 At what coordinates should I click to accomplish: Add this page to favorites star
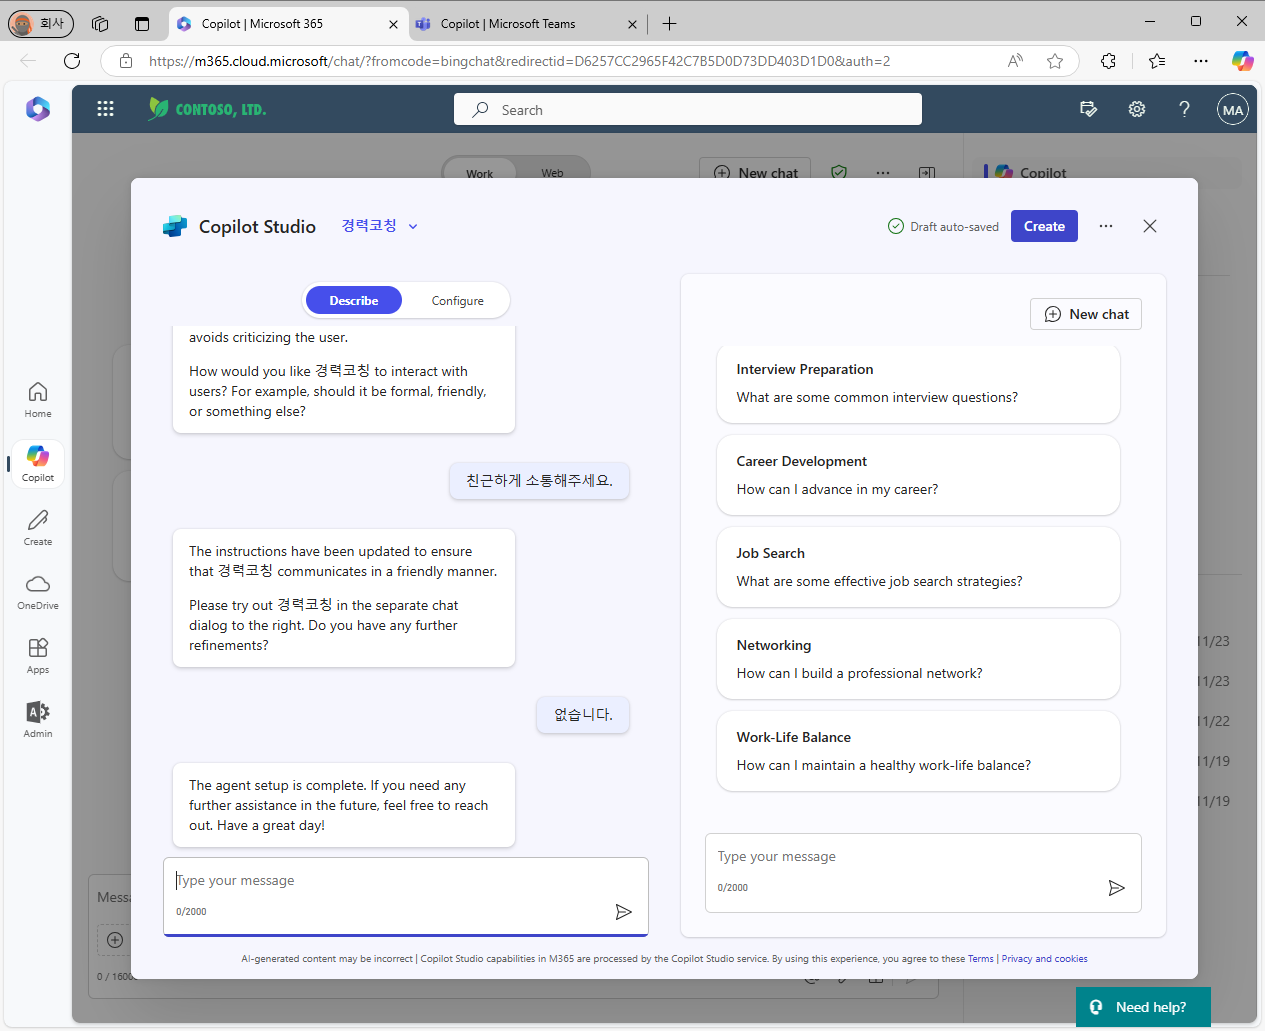[x=1055, y=61]
